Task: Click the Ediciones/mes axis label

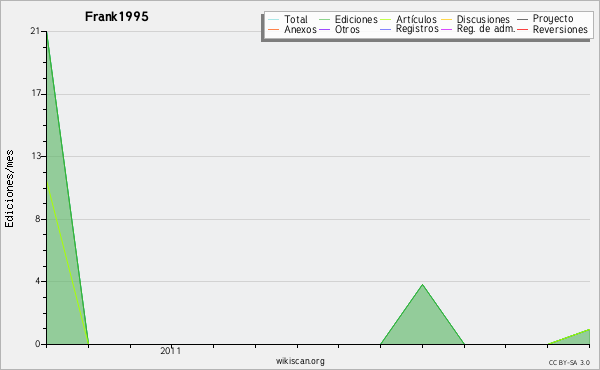Action: pyautogui.click(x=9, y=189)
